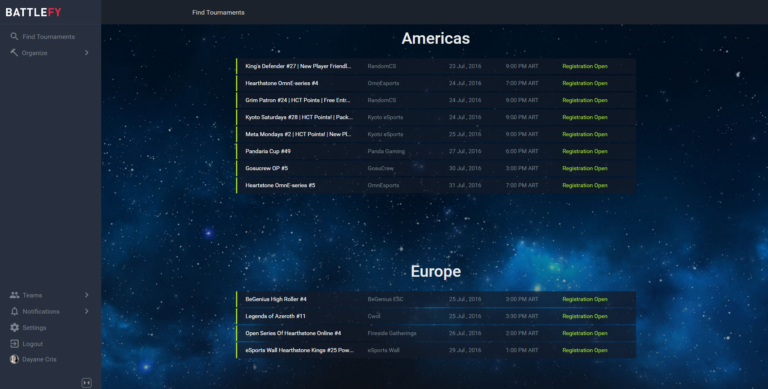The width and height of the screenshot is (768, 389).
Task: Click the Organize hammer icon
Action: 14,52
